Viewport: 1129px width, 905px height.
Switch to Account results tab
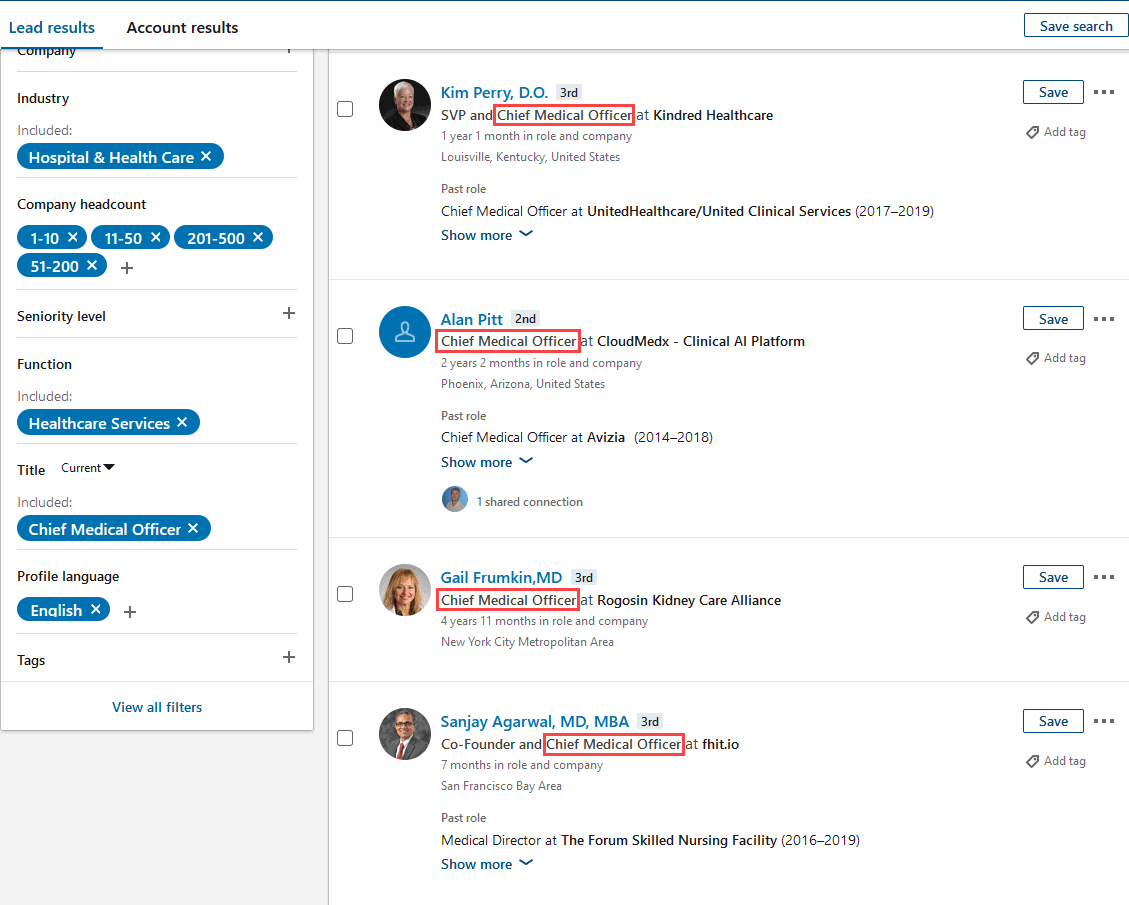click(x=182, y=27)
